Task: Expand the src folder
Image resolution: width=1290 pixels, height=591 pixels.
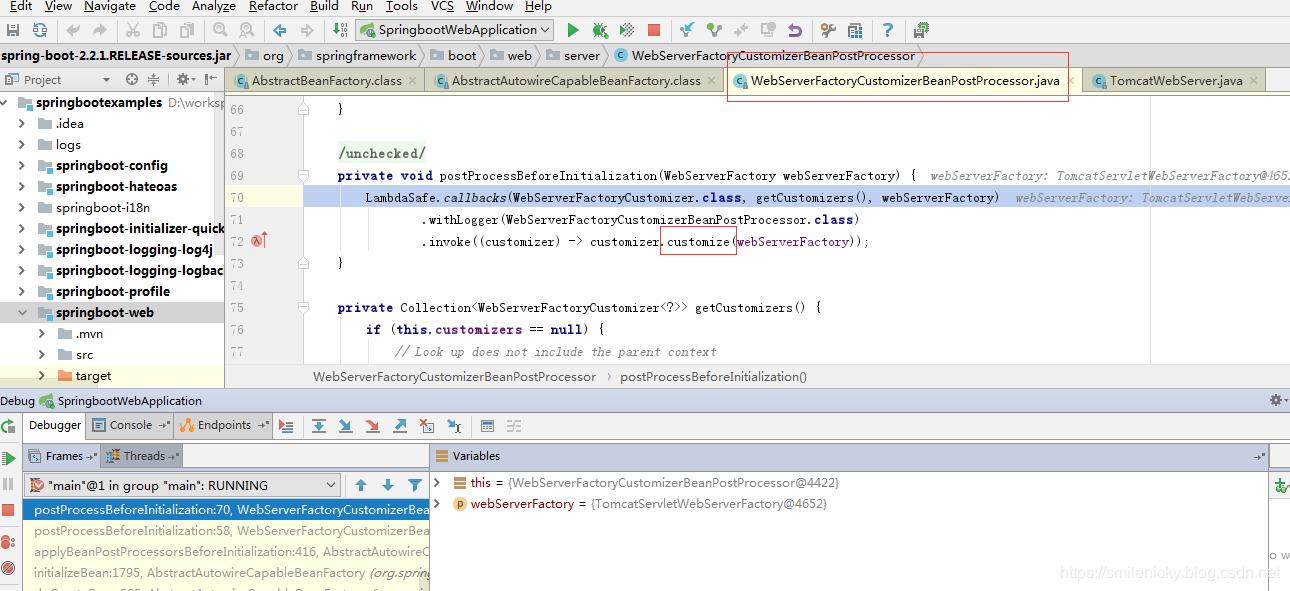Action: pos(41,355)
